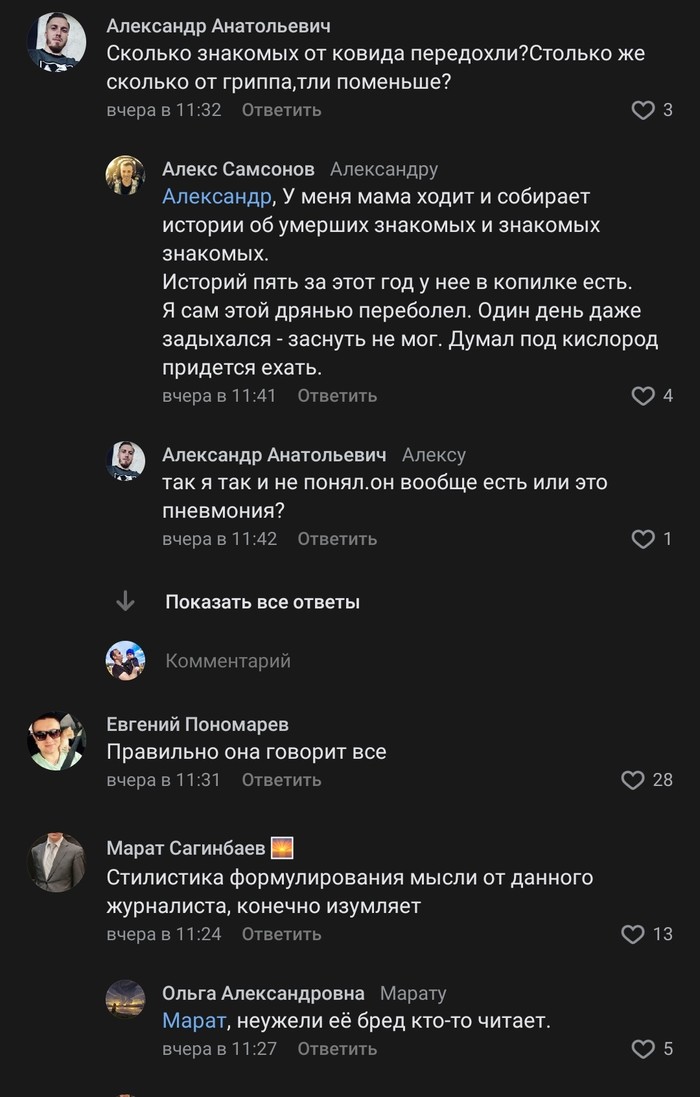
Task: Click the sunset emoji badge beside Марат Сагинбаев
Action: coord(282,848)
